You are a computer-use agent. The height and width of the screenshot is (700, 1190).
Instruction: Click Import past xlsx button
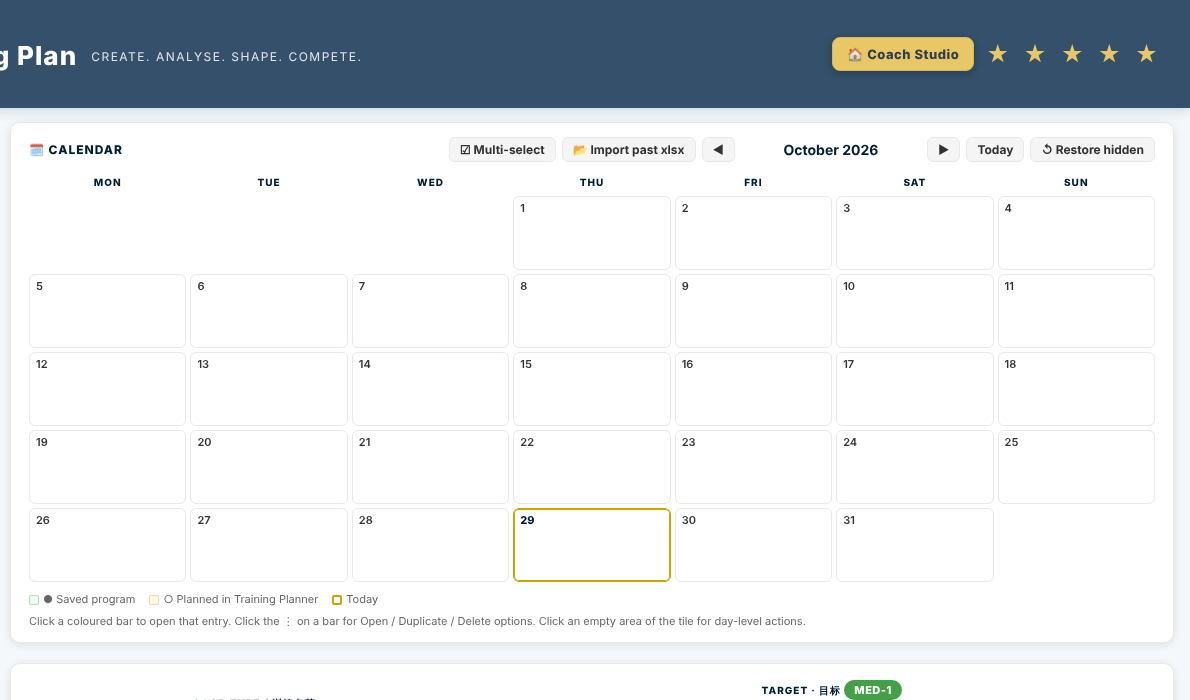628,150
